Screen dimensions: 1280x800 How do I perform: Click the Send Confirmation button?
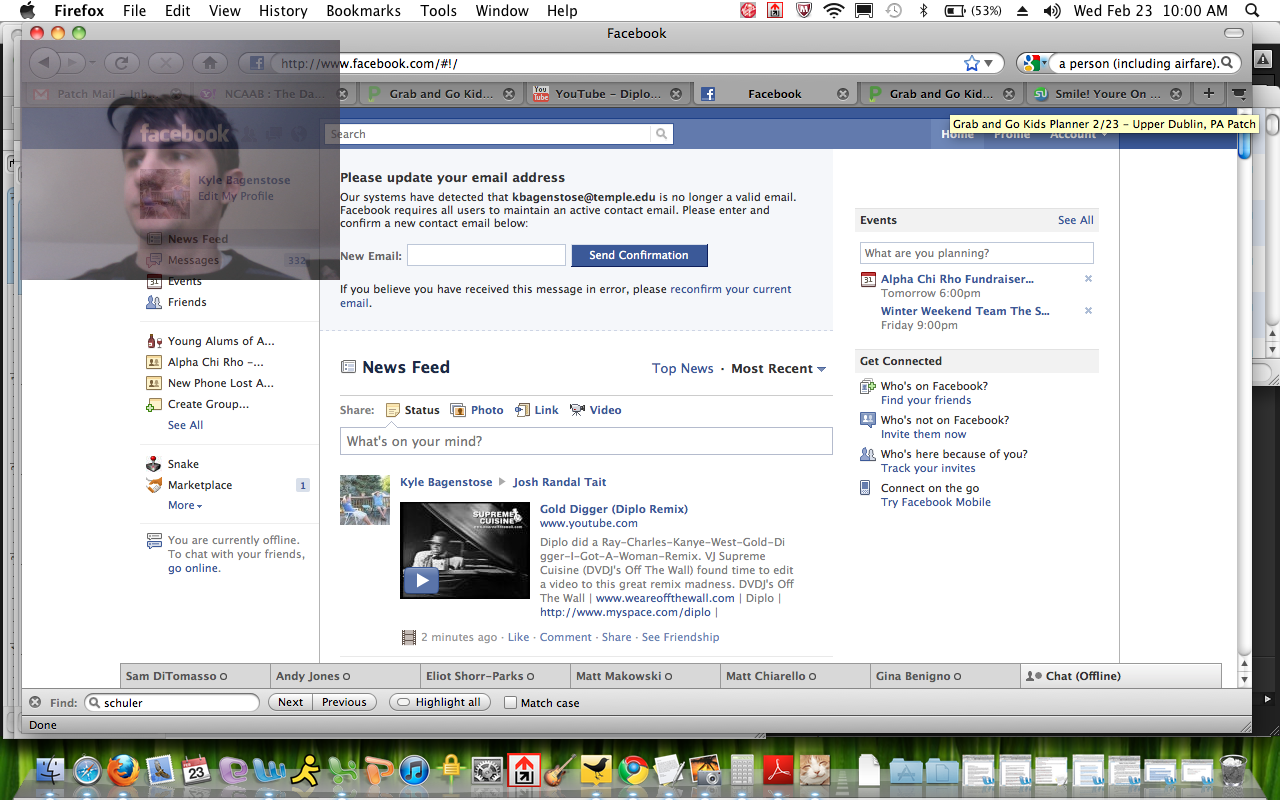[x=639, y=256]
